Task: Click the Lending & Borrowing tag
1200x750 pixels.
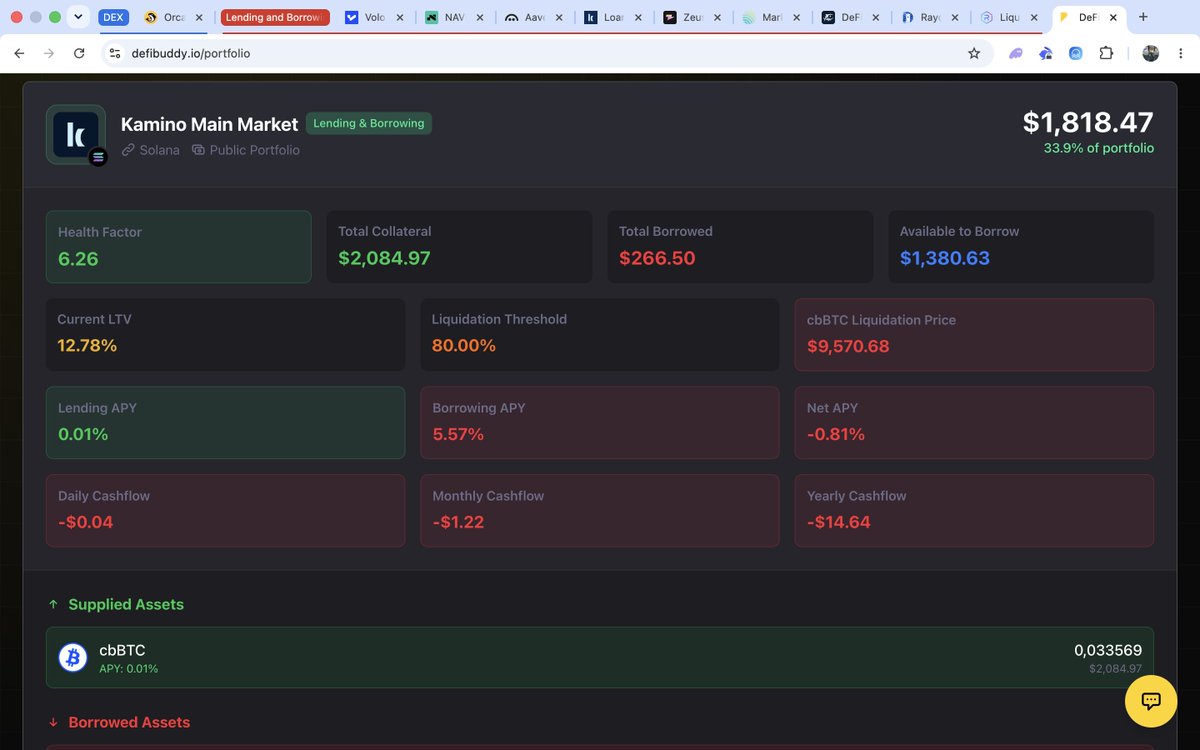Action: coord(369,123)
